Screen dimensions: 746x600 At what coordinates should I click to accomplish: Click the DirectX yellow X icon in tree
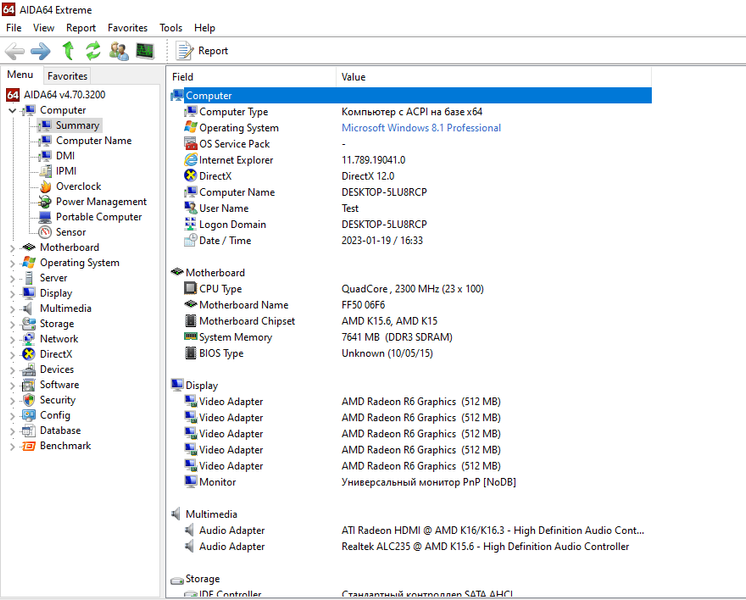coord(29,354)
